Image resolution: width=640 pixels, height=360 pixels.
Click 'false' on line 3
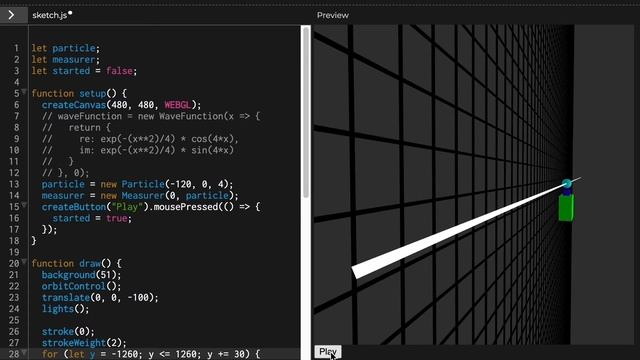[119, 71]
